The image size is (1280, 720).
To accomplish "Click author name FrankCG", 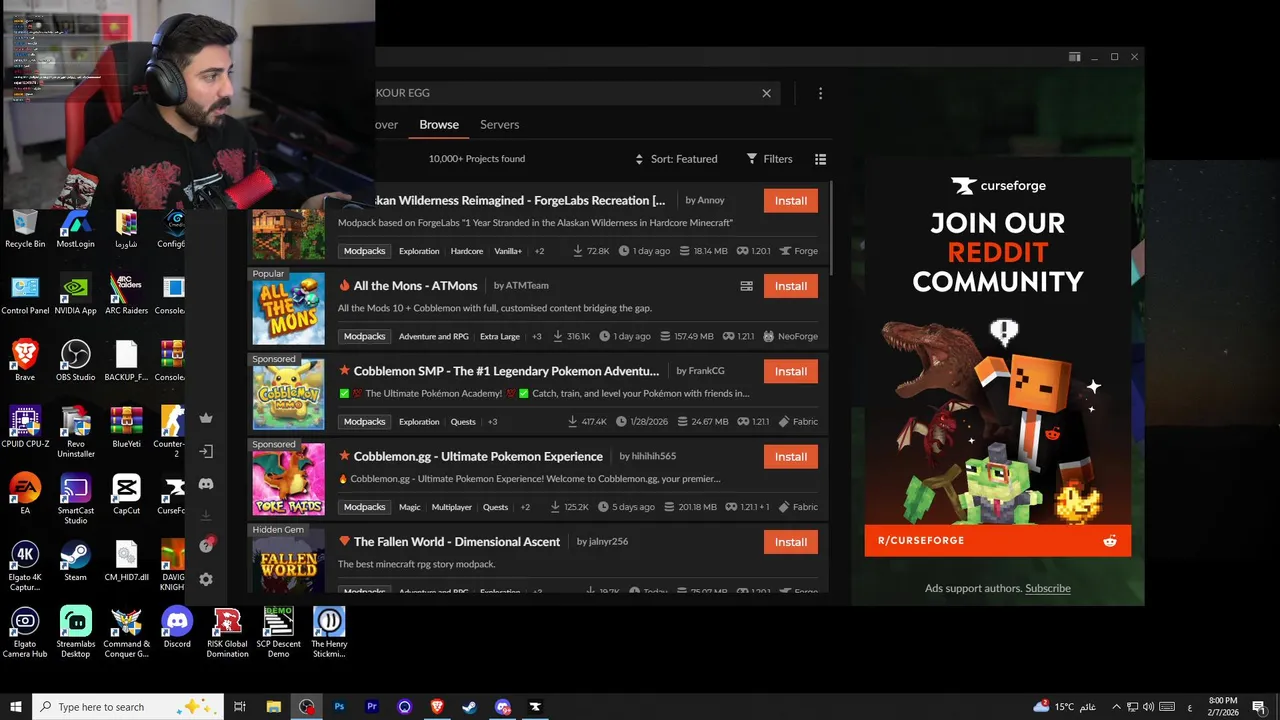I will 707,371.
